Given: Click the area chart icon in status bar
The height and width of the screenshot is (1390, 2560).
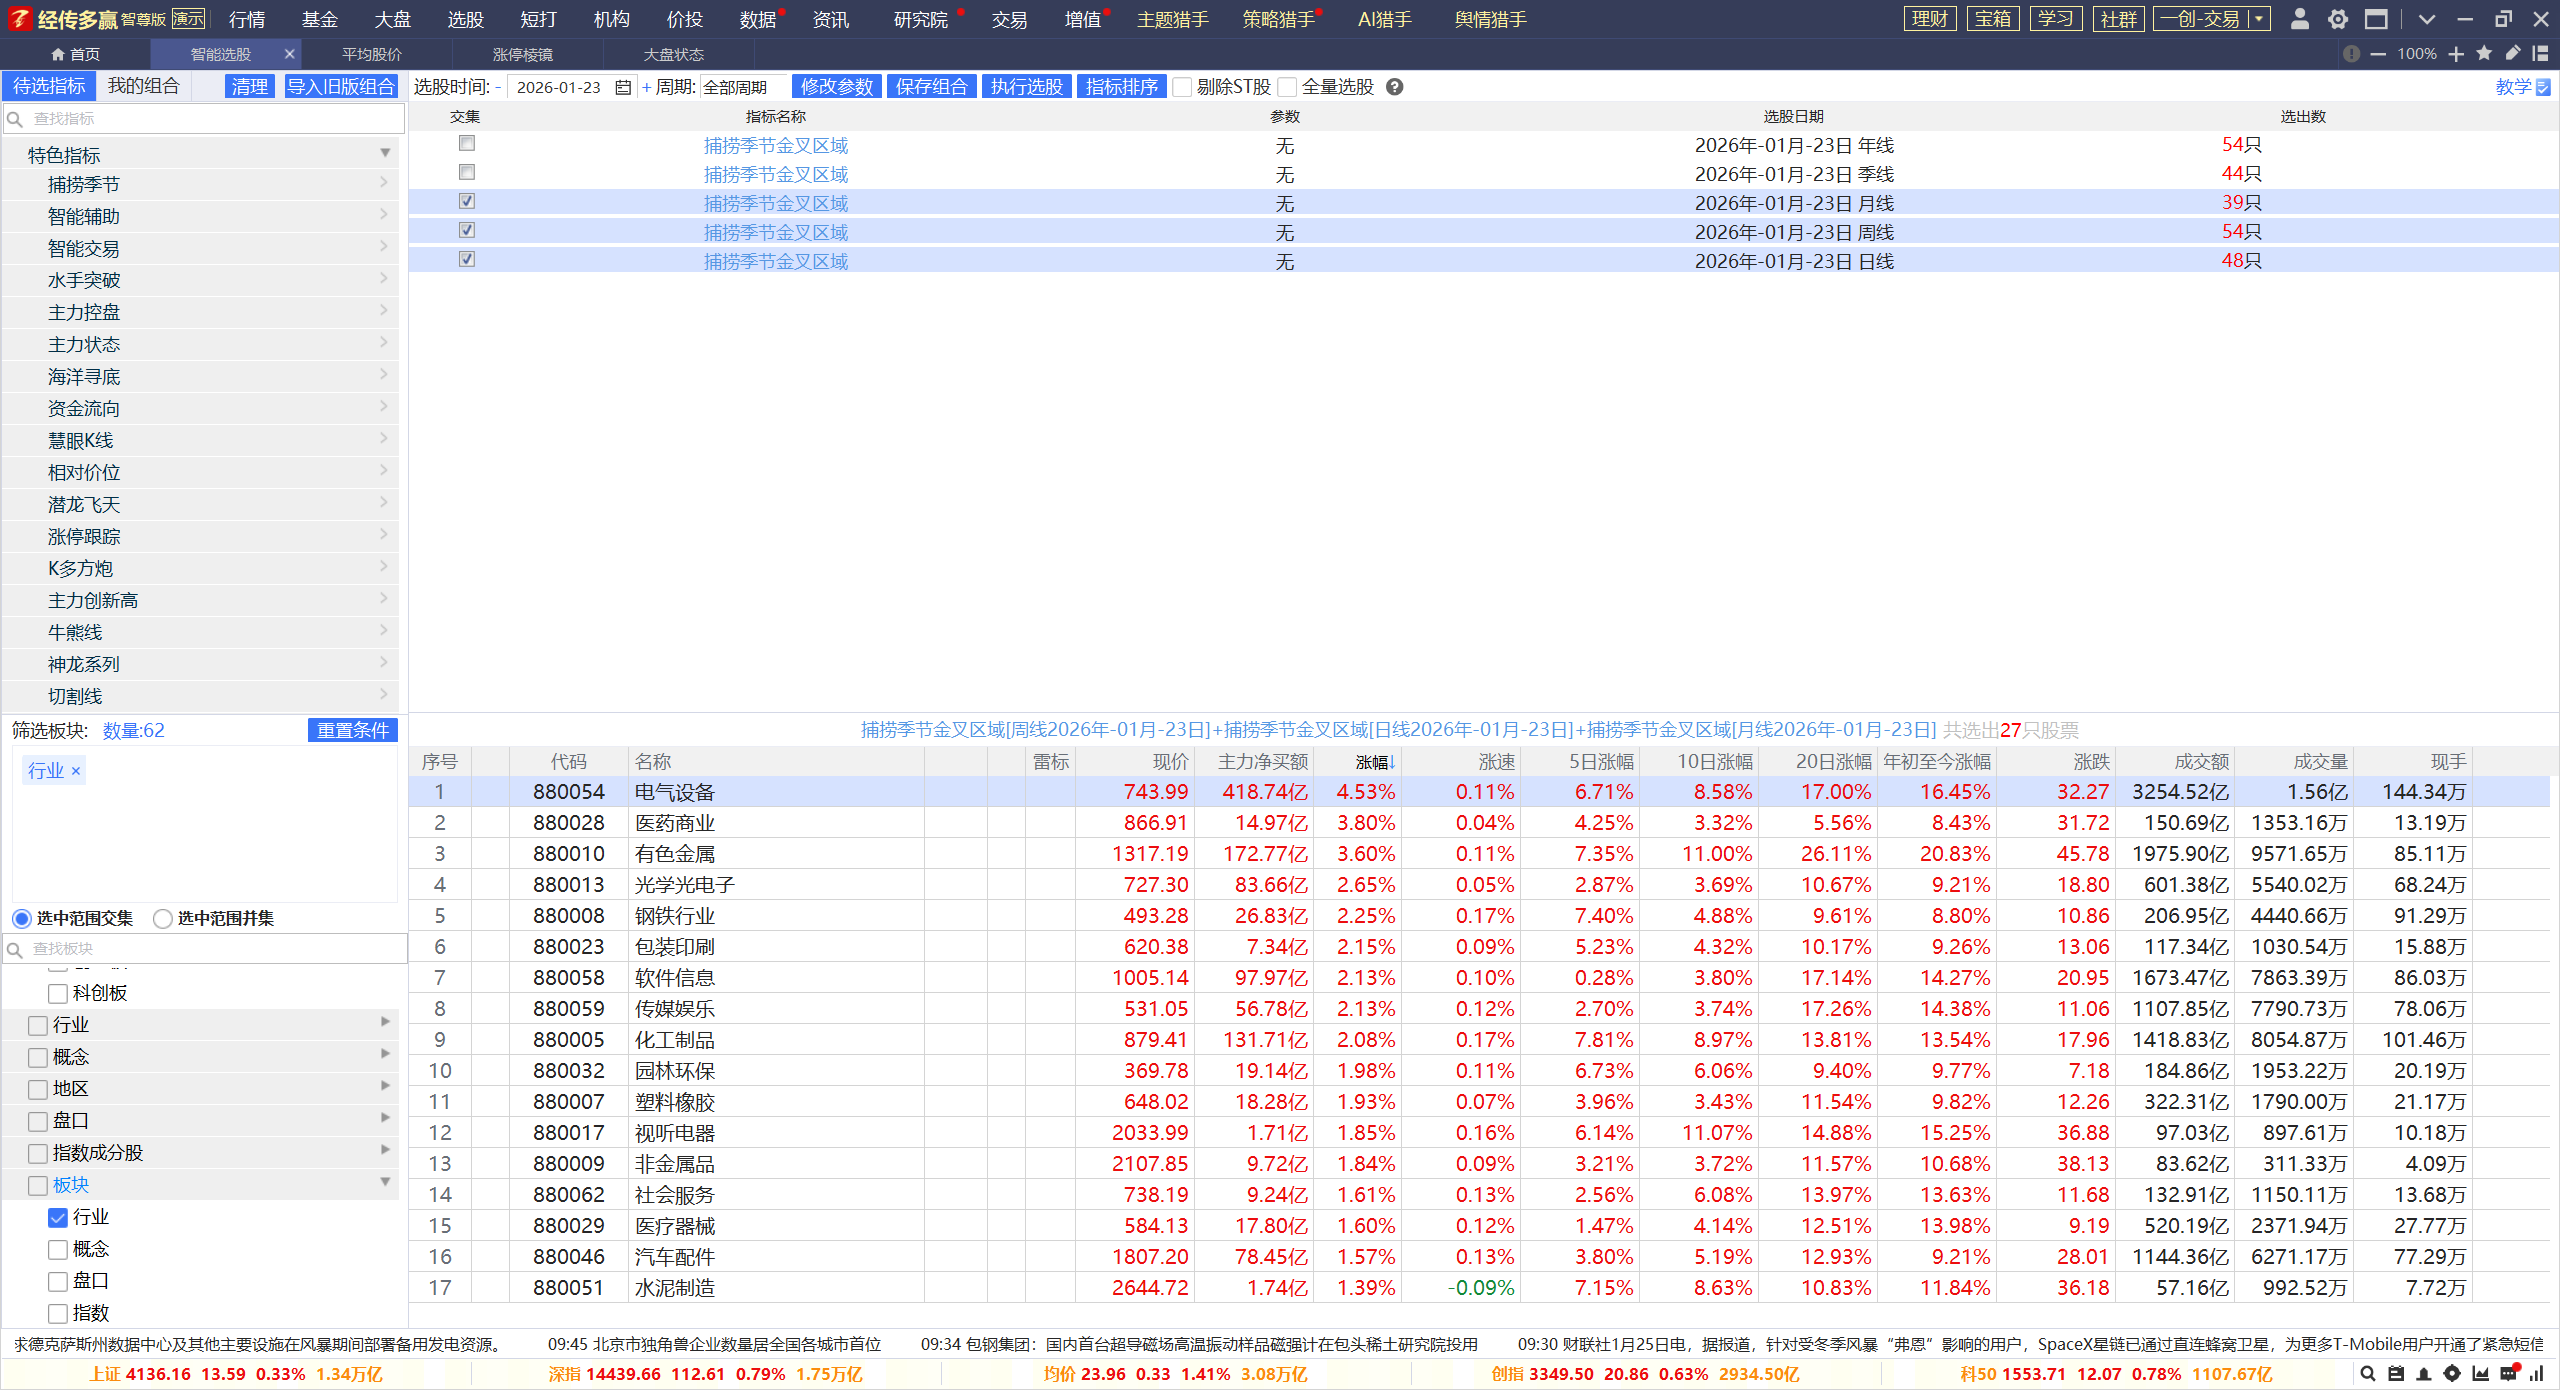Looking at the screenshot, I should click(2480, 1374).
